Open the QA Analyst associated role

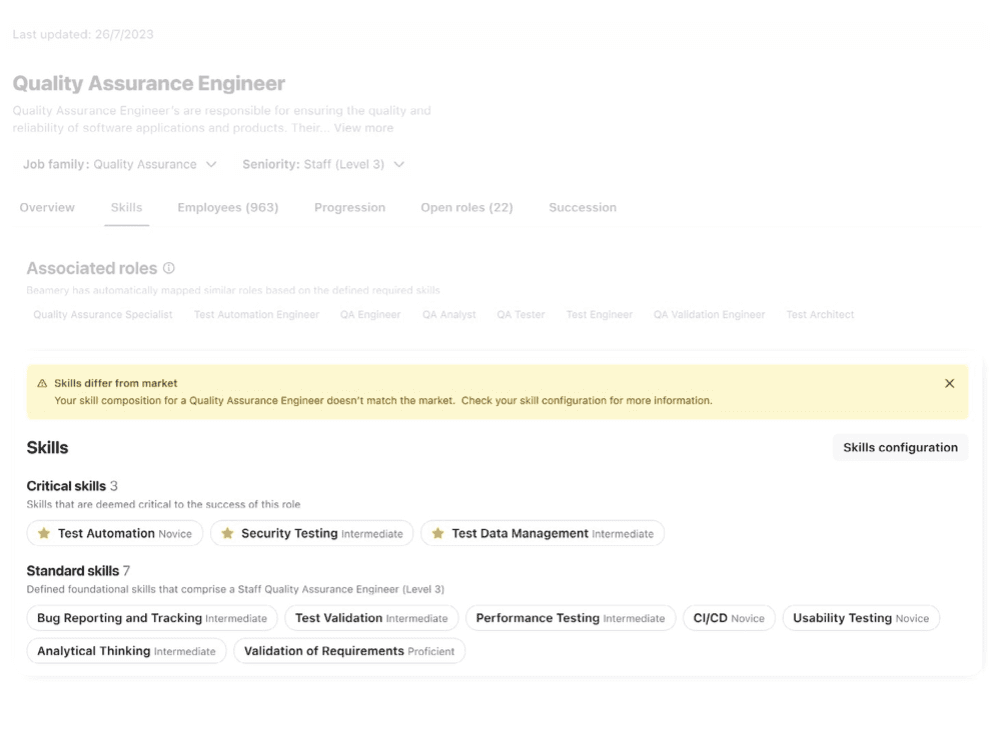click(449, 314)
